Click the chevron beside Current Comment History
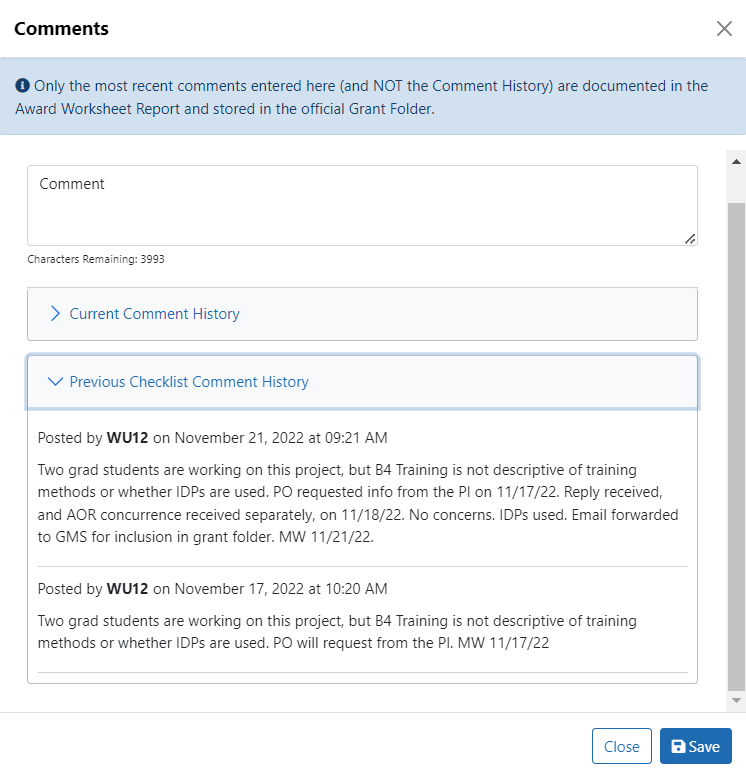This screenshot has height=776, width=746. click(55, 314)
